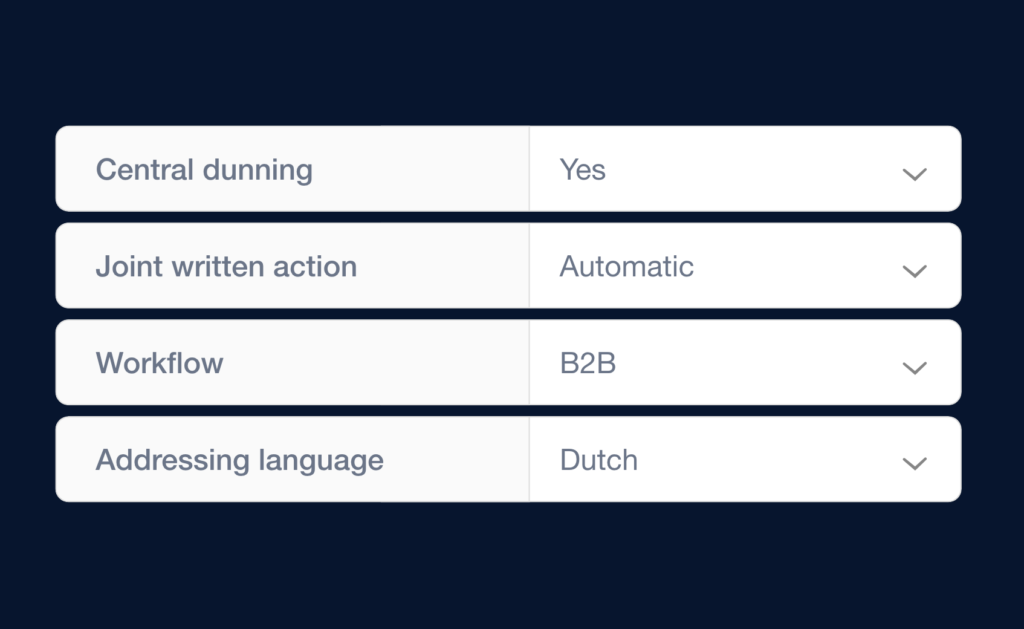Open the Addressing language dropdown
The image size is (1024, 629).
point(744,460)
